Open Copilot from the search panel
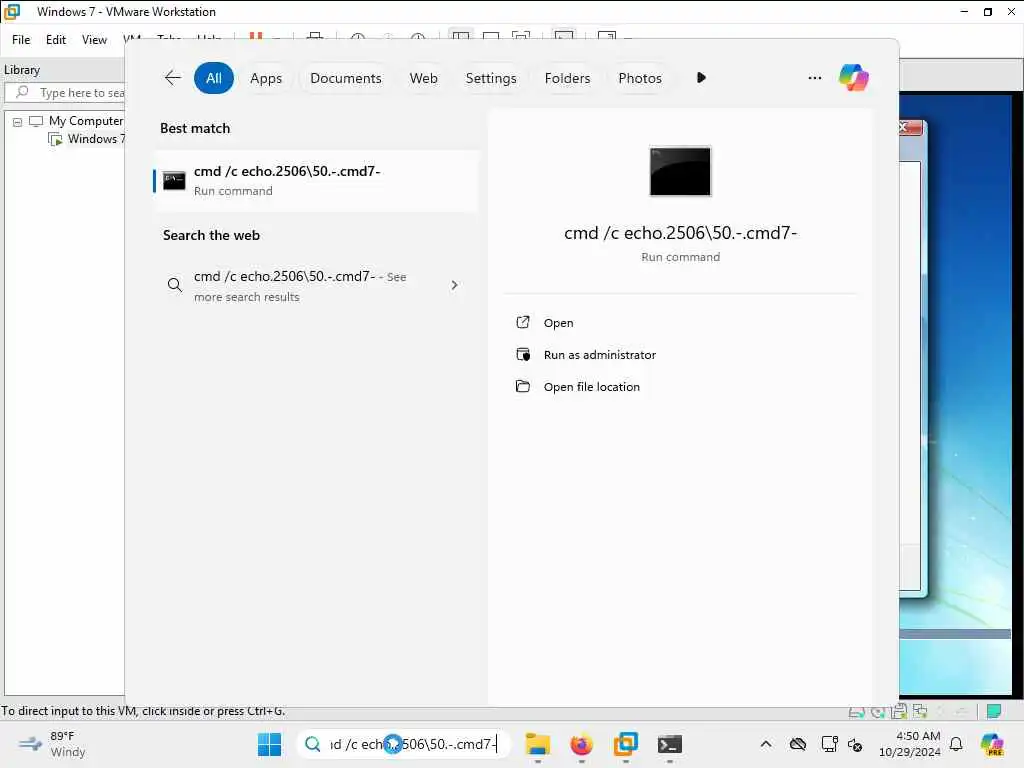The image size is (1024, 768). pos(854,78)
